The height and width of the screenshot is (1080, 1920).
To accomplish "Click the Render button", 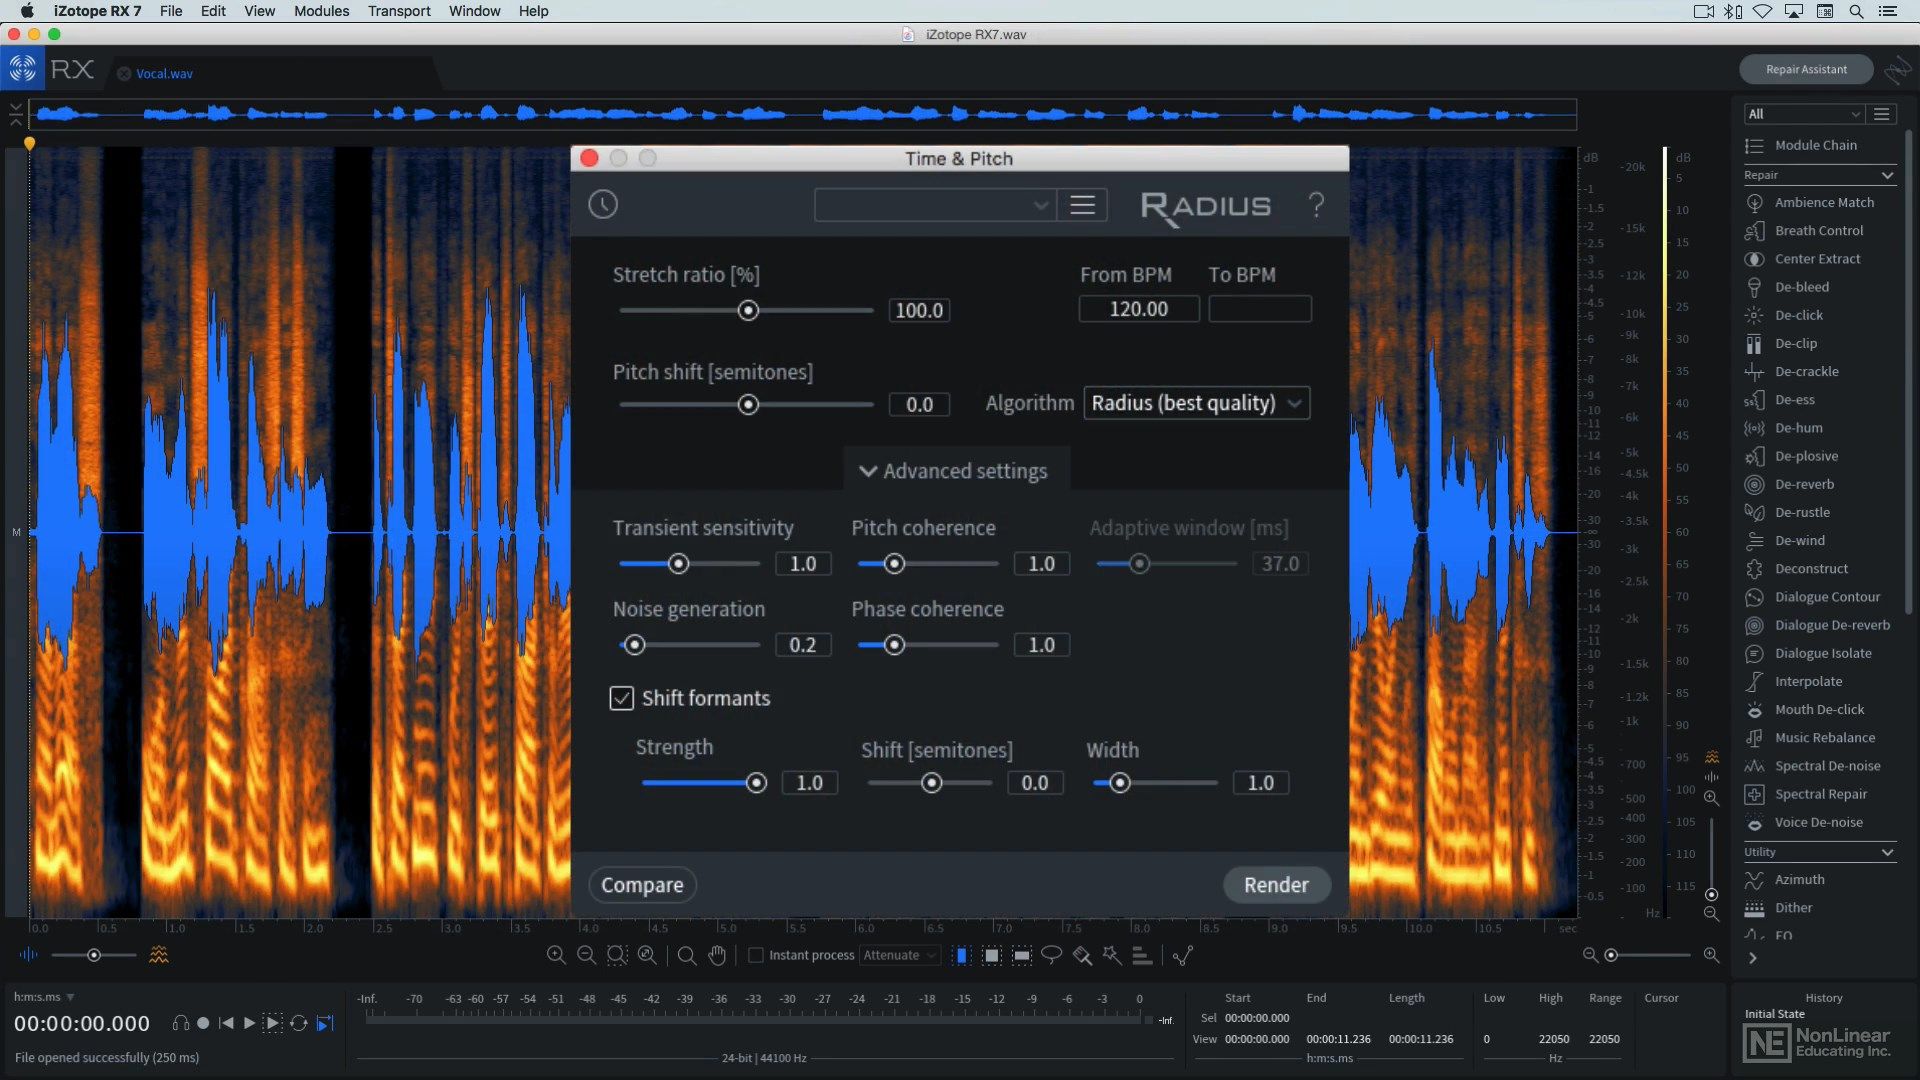I will 1276,885.
